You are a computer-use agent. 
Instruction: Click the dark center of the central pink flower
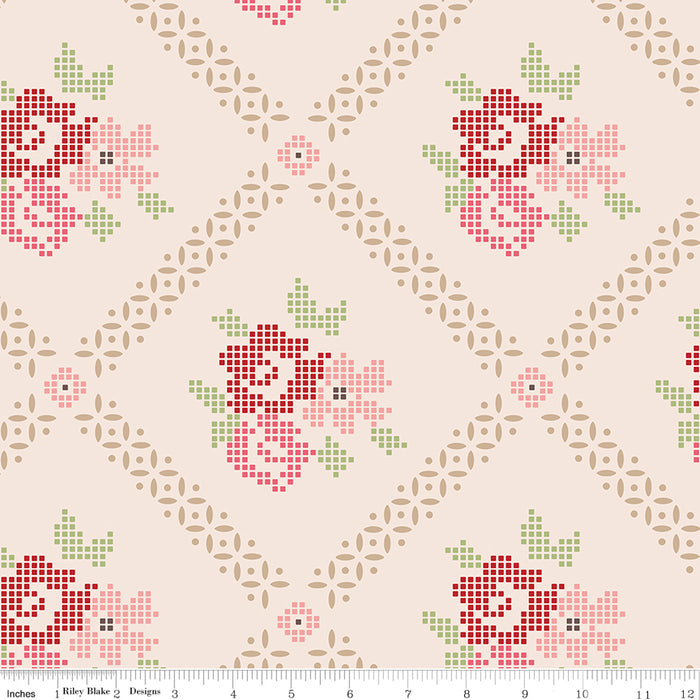coord(339,393)
